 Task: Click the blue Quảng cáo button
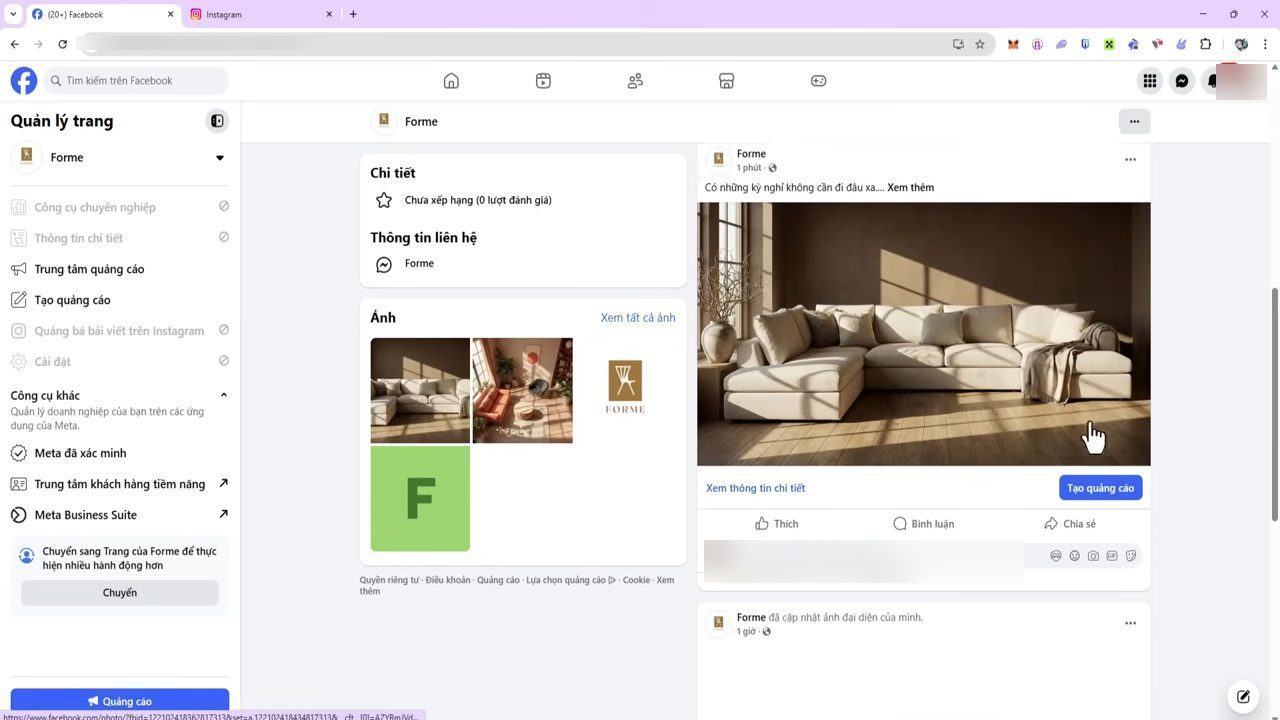[x=120, y=702]
